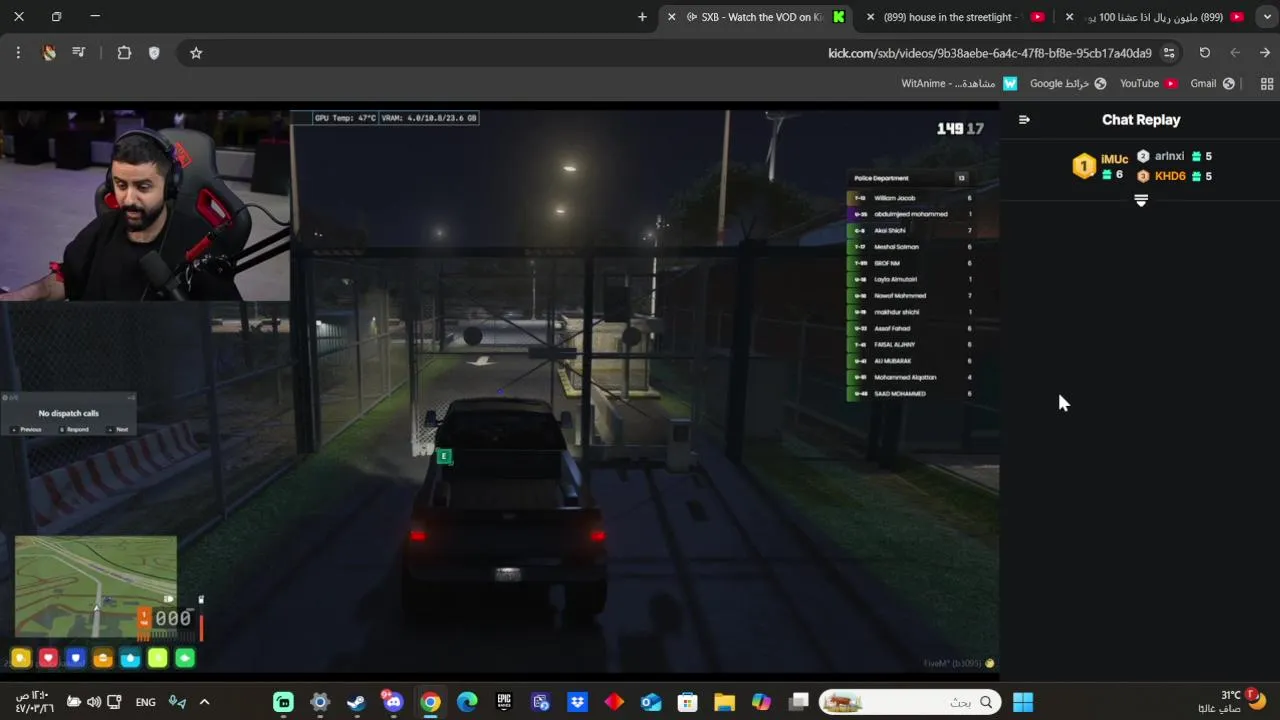Screen dimensions: 1280x720
Task: Open WitAnime bookmark
Action: [x=959, y=83]
